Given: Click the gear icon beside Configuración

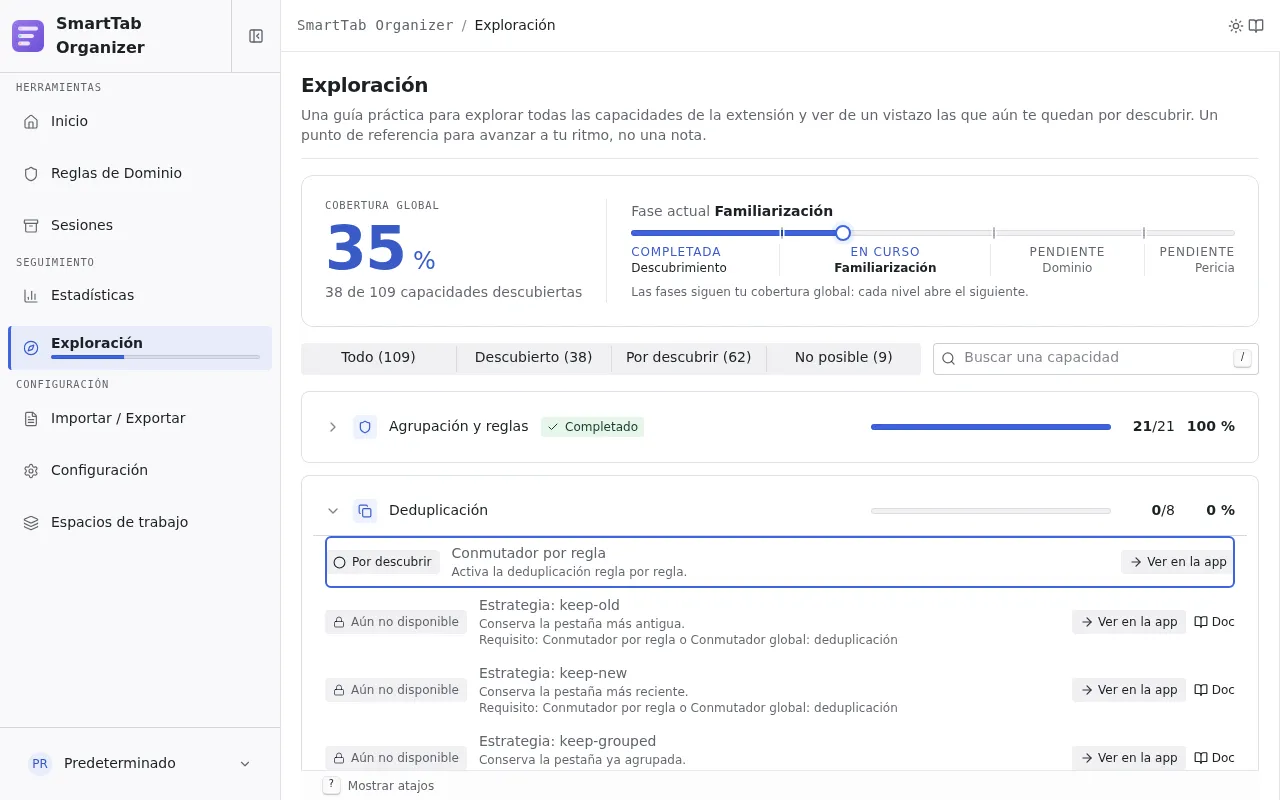Looking at the screenshot, I should (31, 471).
